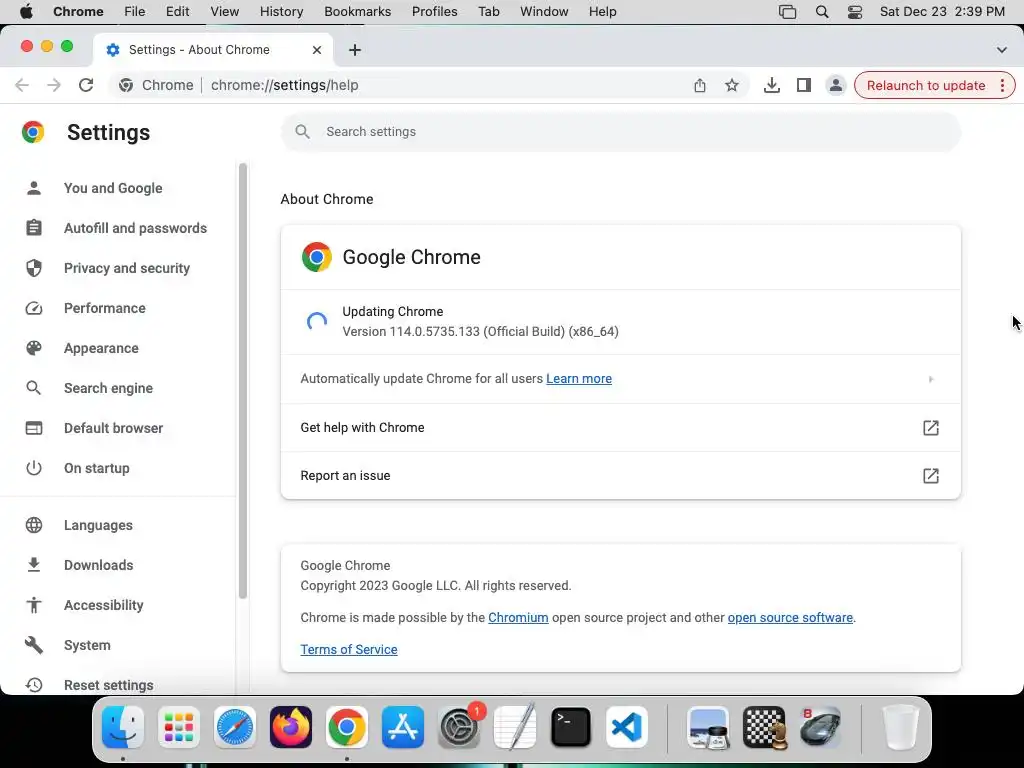
Task: Open the Window menu
Action: pyautogui.click(x=544, y=12)
